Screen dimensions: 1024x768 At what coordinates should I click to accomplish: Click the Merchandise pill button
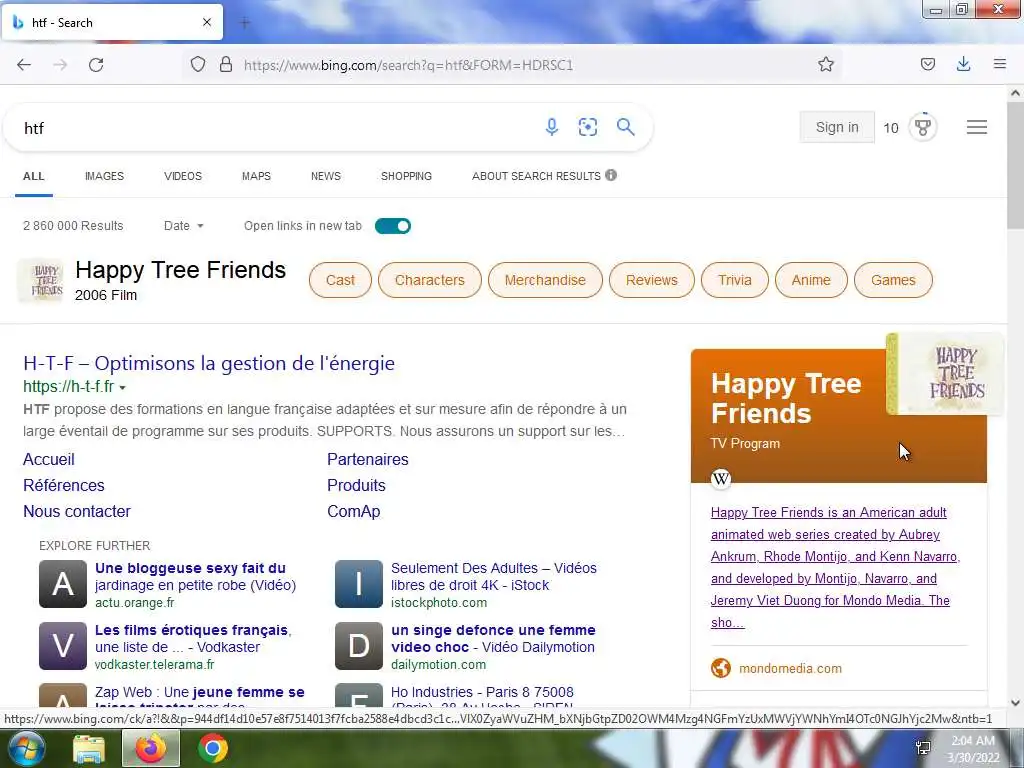(545, 280)
